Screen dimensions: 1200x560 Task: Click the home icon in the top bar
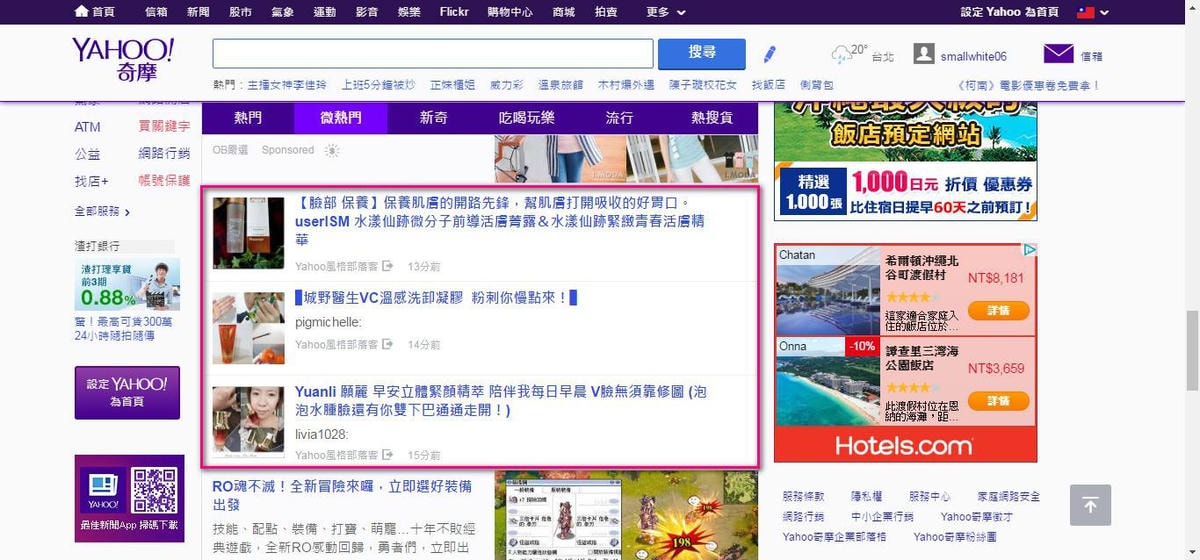pyautogui.click(x=82, y=12)
